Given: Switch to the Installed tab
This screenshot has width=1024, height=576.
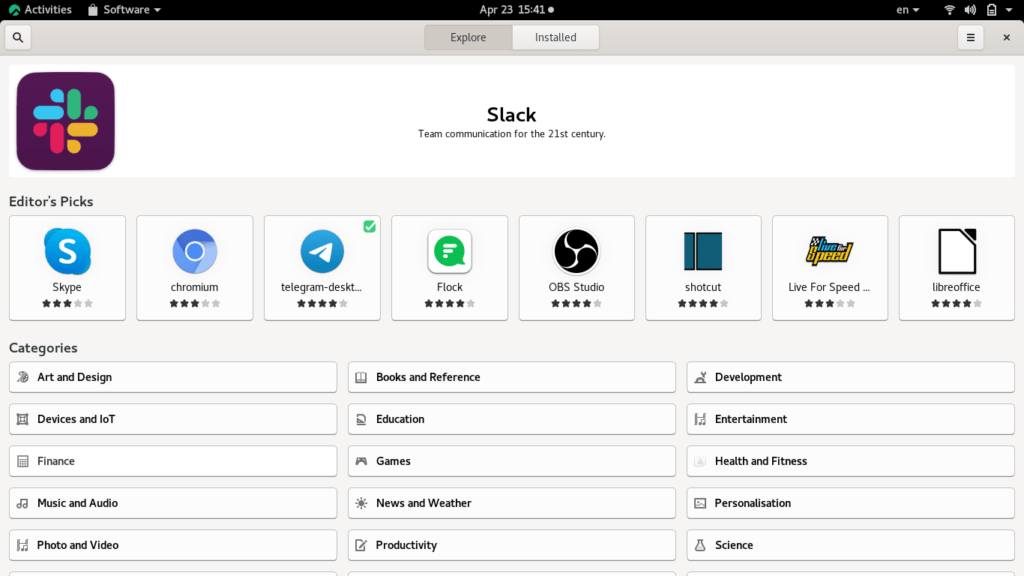Looking at the screenshot, I should (x=556, y=37).
